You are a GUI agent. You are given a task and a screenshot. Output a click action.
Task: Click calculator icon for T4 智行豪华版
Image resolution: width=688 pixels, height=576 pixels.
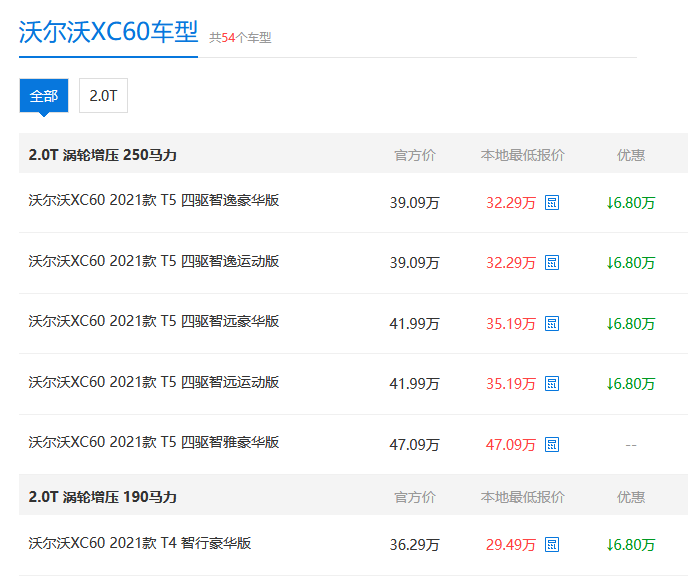552,545
